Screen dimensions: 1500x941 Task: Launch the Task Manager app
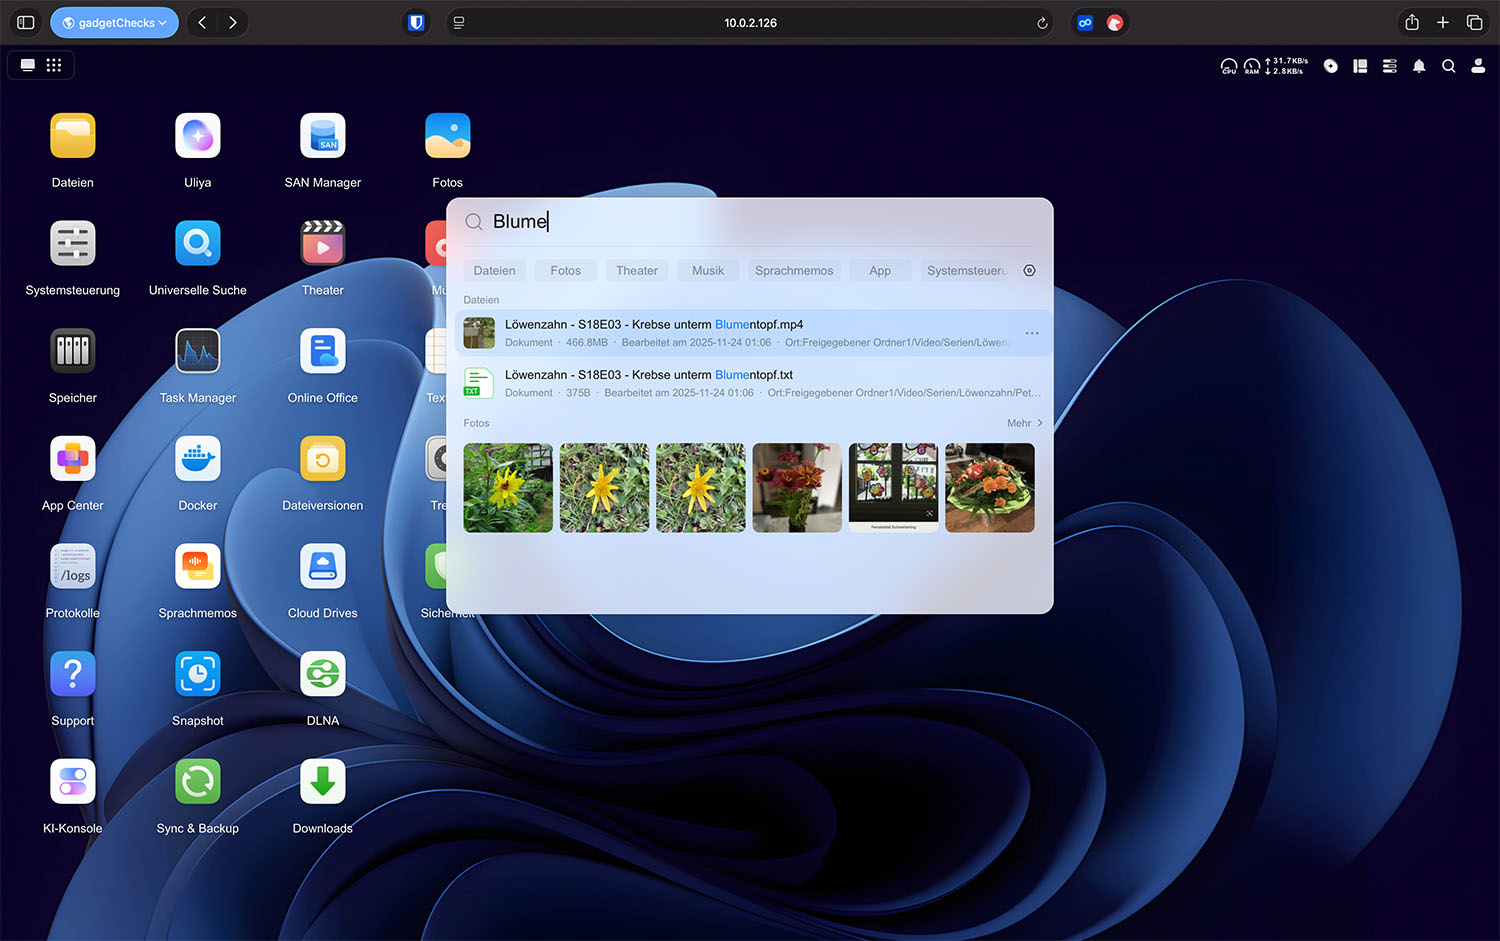pos(197,352)
